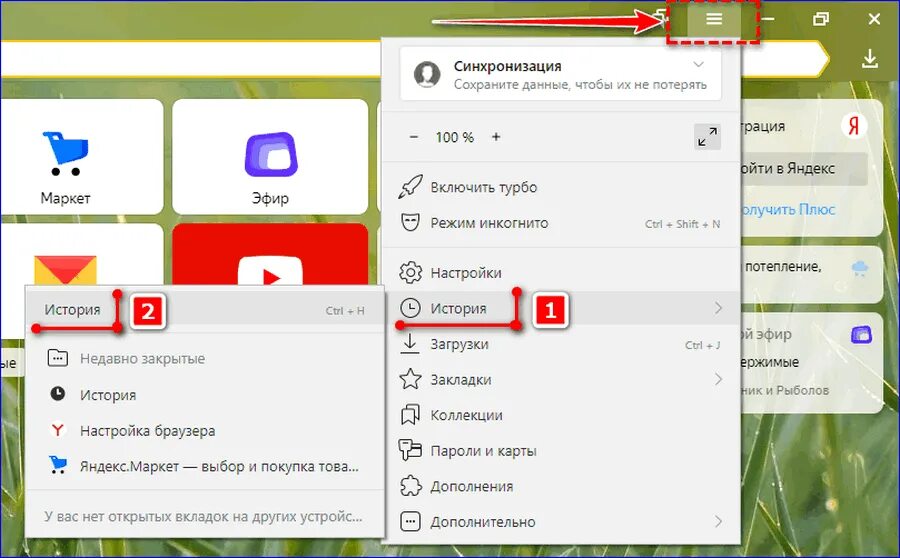Click the rocket icon for turbo mode
900x558 pixels.
[x=410, y=187]
